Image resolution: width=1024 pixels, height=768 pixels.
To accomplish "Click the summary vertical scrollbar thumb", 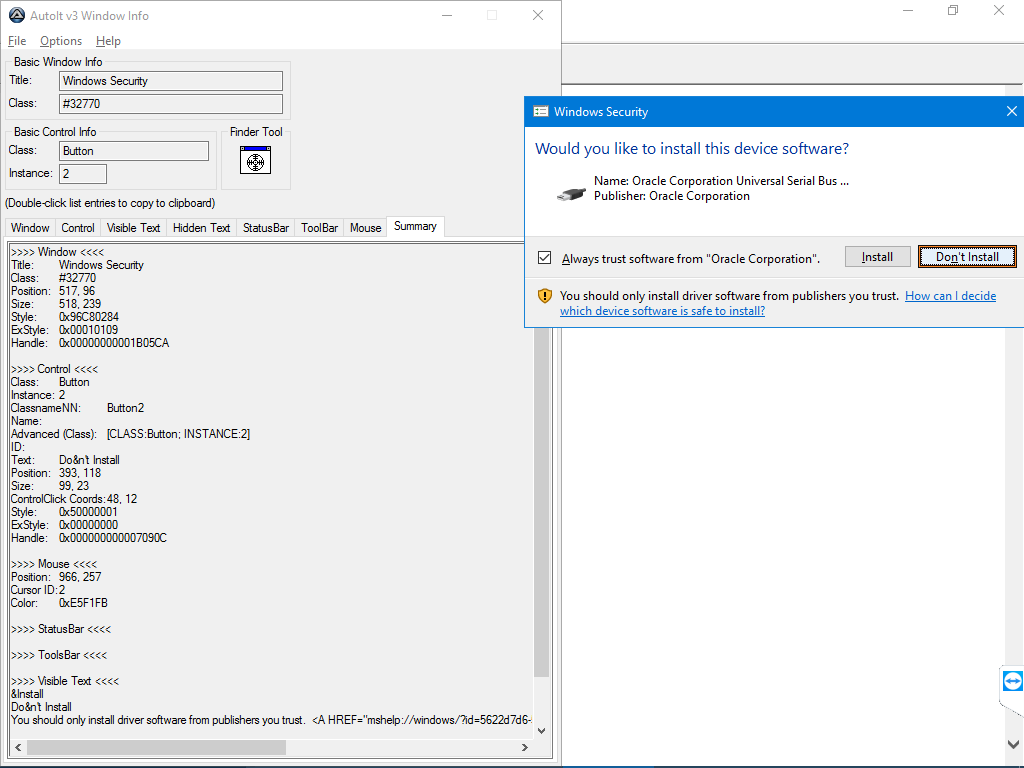I will 541,502.
